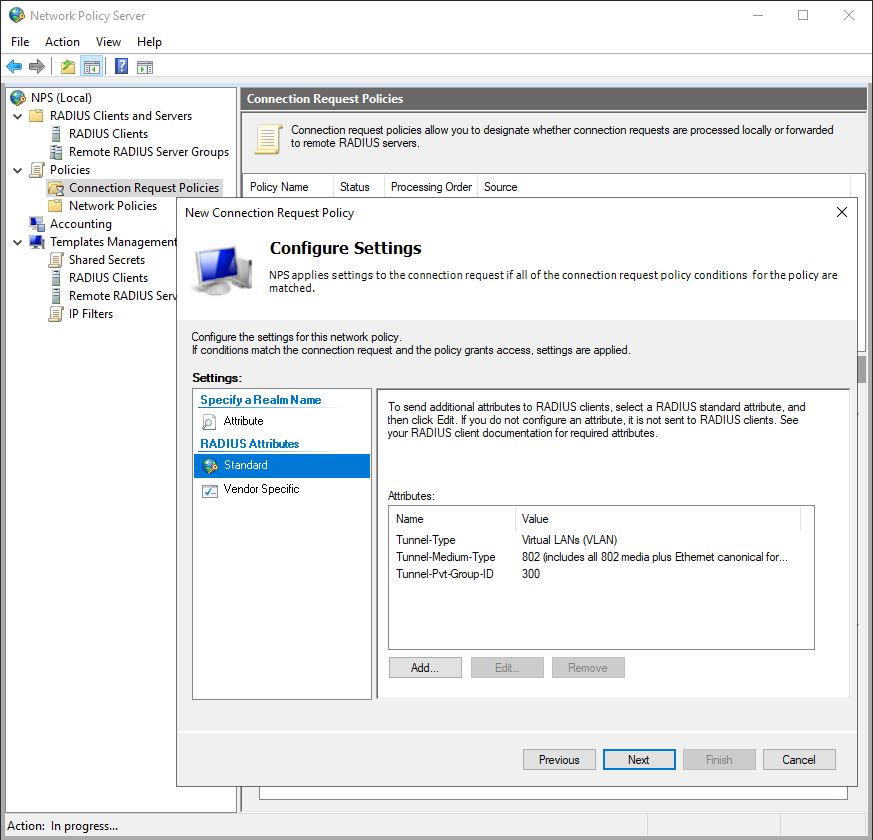The image size is (873, 840).
Task: Click the NPS (Local) globe icon
Action: pos(18,98)
